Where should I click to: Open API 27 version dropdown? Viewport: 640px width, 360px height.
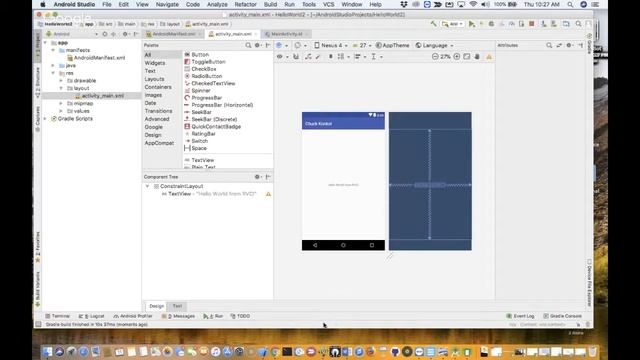click(362, 45)
